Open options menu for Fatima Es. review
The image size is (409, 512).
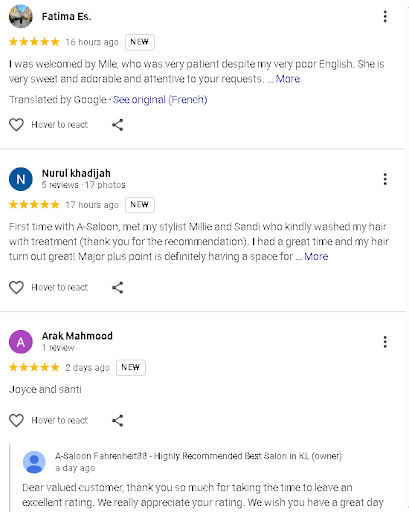385,16
